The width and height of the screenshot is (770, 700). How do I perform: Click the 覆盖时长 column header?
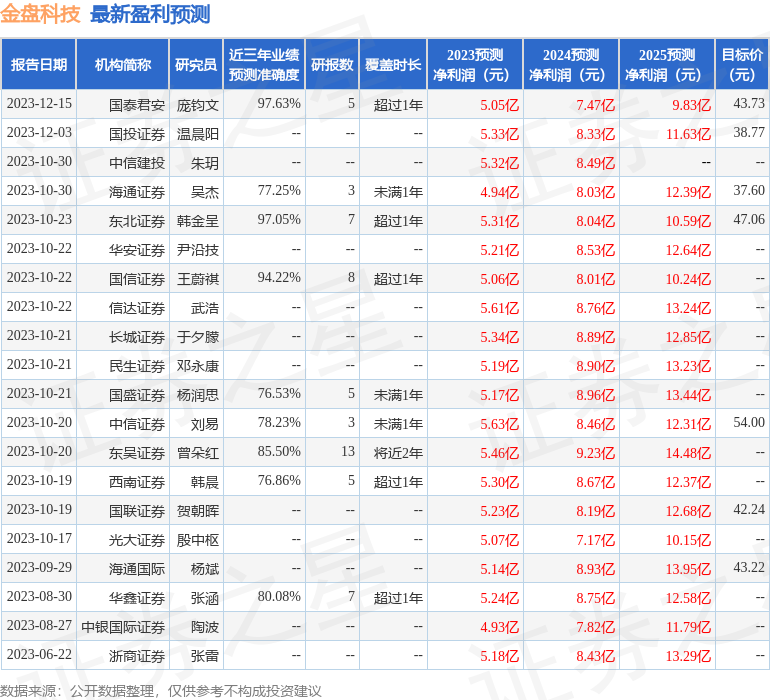click(x=393, y=64)
